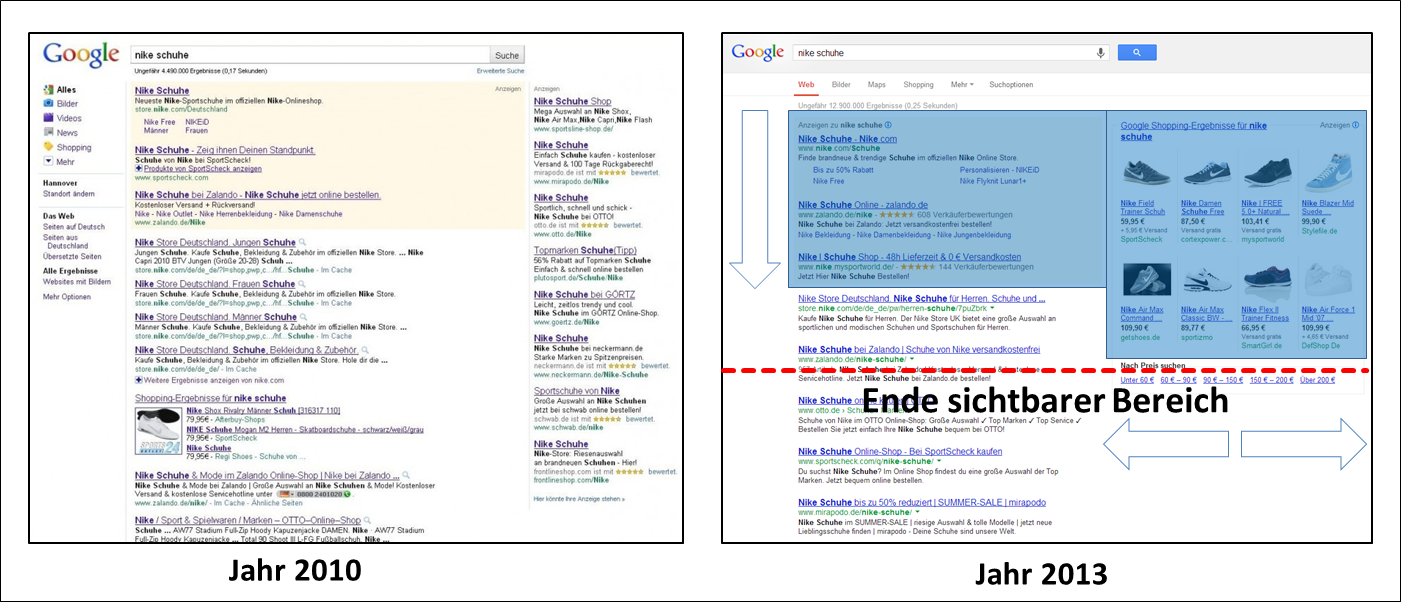
Task: Click the yellow Shopping tag icon
Action: [x=48, y=147]
